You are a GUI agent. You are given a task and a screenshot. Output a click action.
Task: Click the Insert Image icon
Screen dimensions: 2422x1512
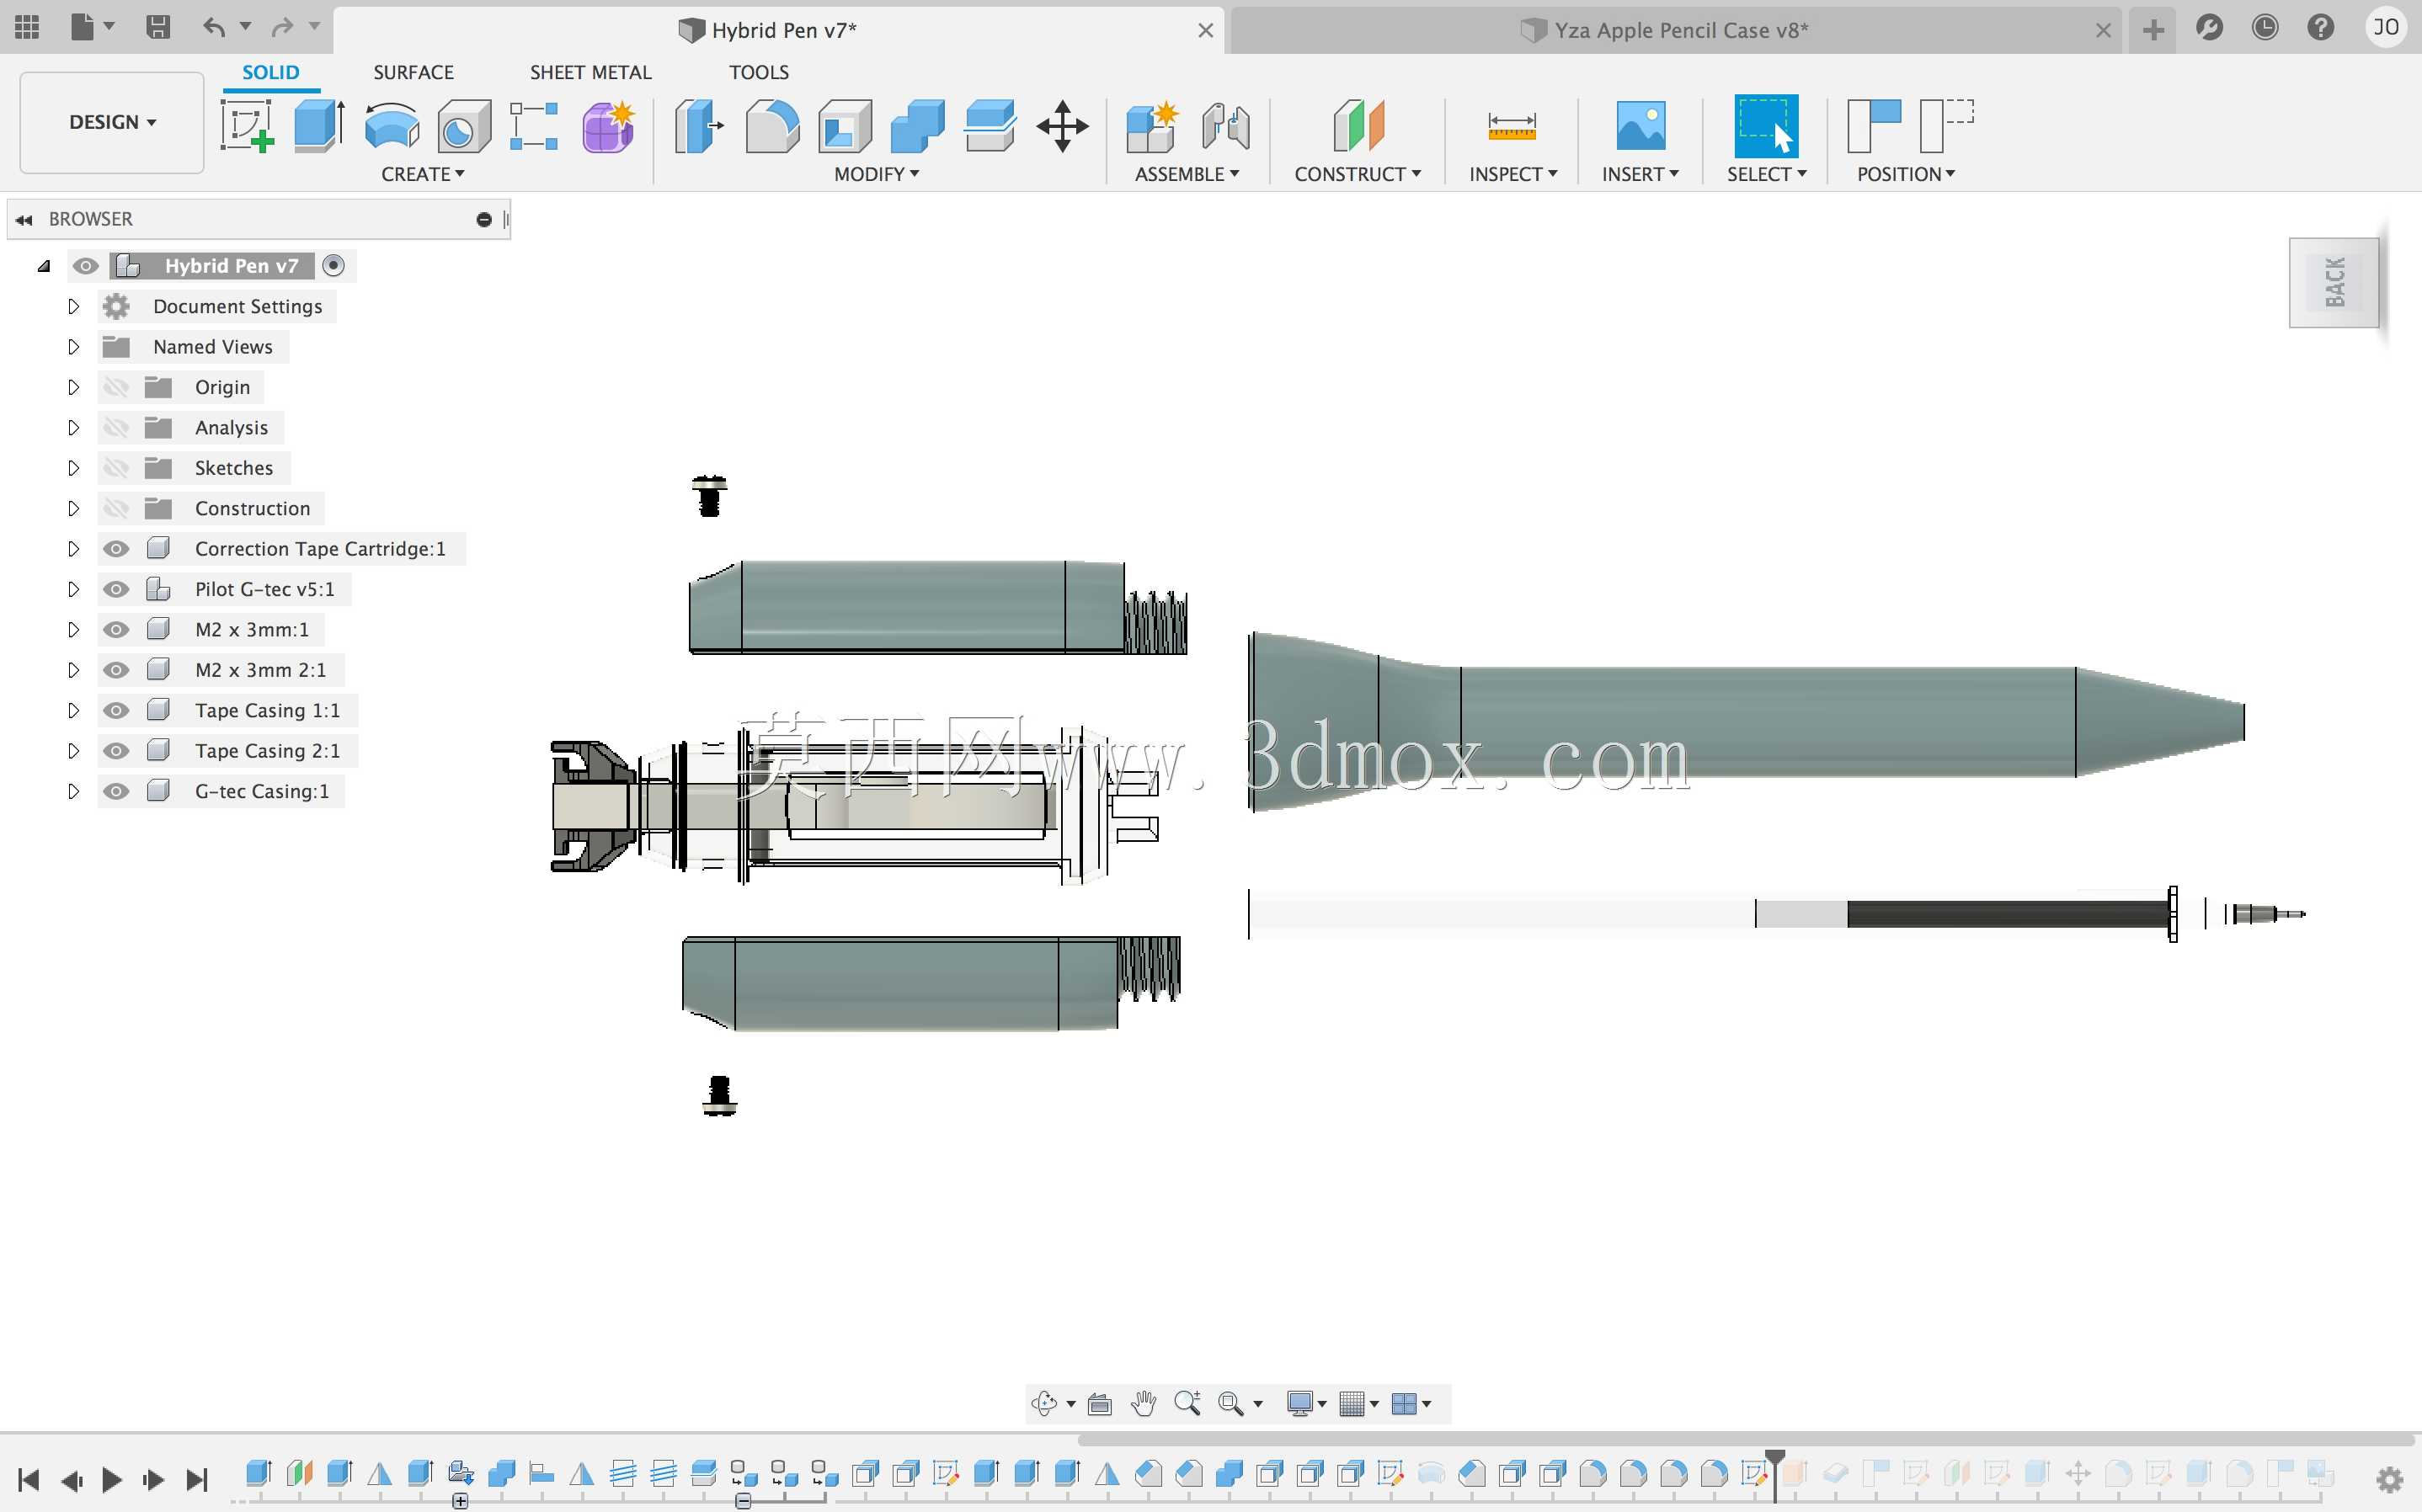[x=1640, y=126]
